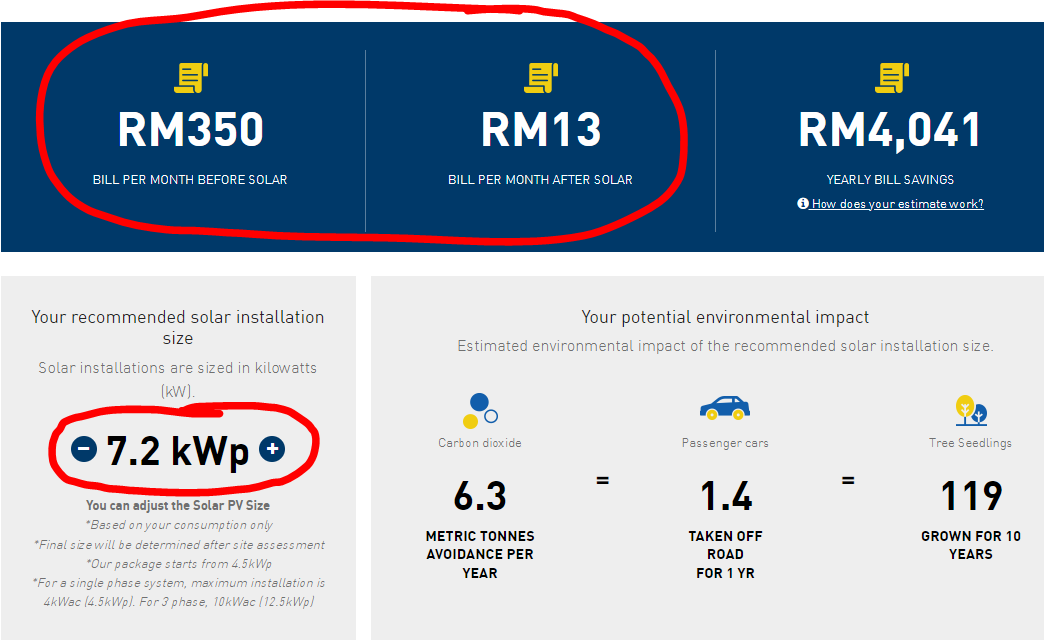Click the 'YEARLY BILL SAVINGS' label

pos(890,180)
